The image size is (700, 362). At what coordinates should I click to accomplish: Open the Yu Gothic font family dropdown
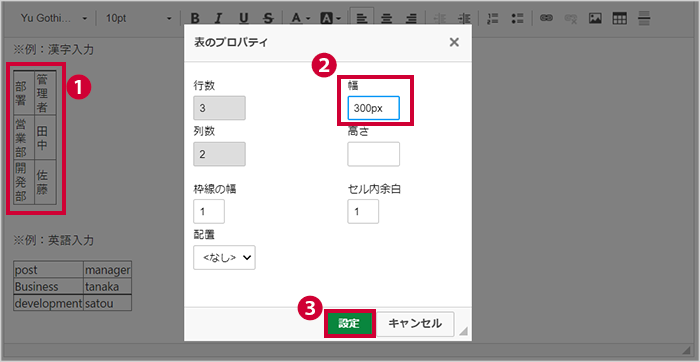click(x=54, y=18)
